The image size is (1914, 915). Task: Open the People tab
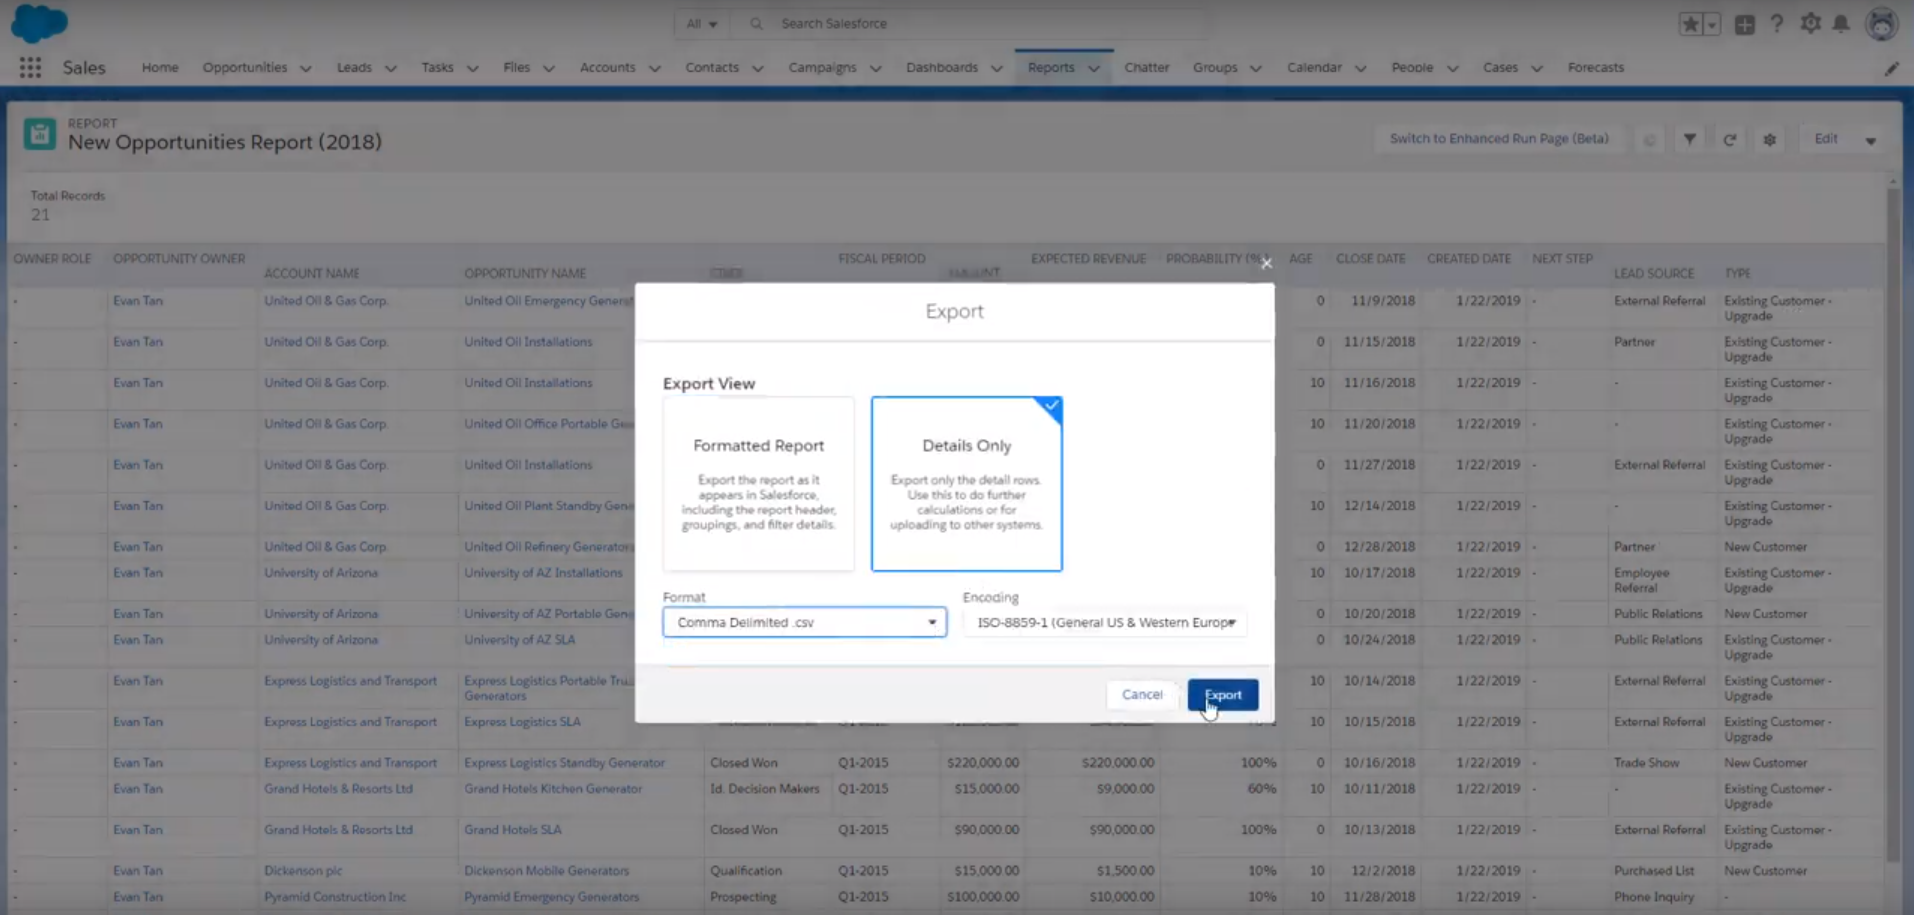1412,67
